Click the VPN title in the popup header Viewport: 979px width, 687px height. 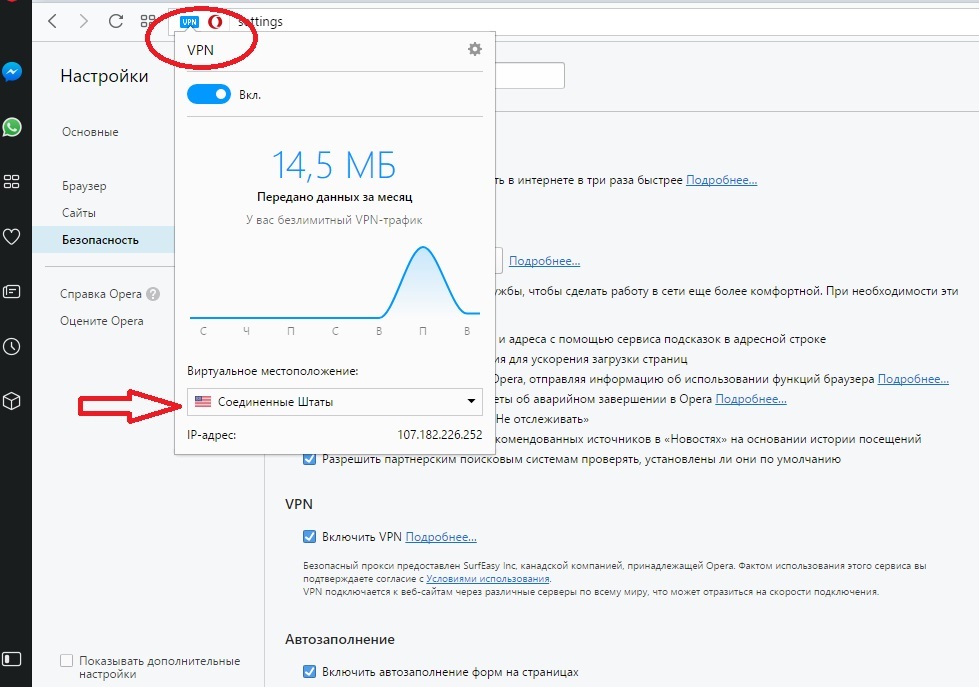coord(200,50)
